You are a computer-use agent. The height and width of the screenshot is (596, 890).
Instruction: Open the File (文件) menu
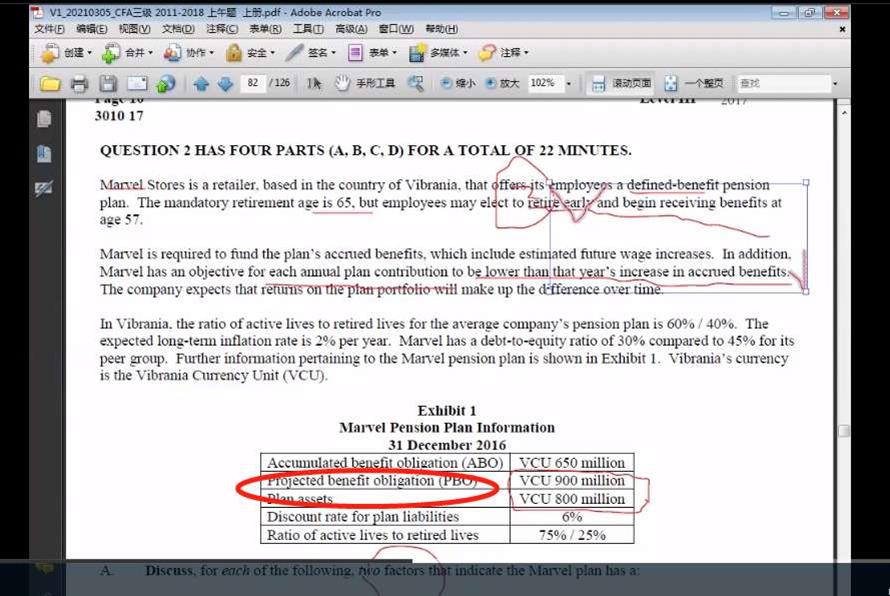[x=49, y=30]
